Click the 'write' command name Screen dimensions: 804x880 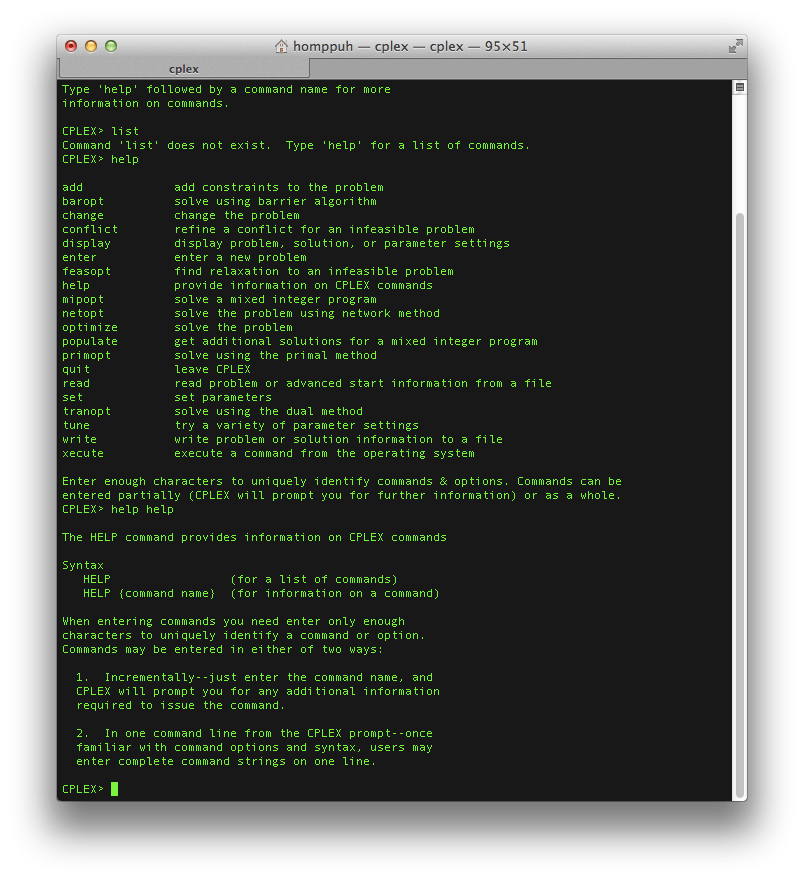click(79, 439)
